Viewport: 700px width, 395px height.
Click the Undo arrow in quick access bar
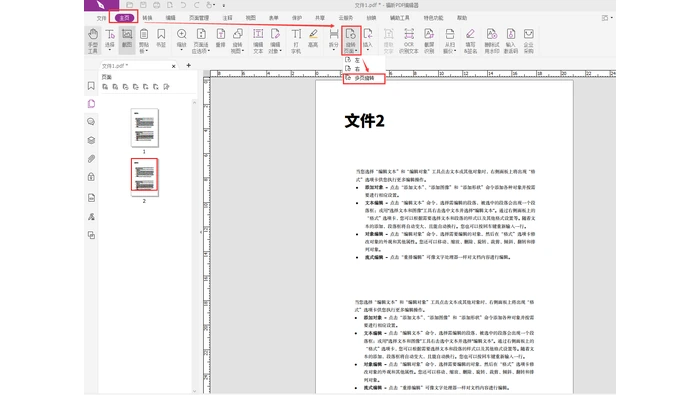(183, 5)
